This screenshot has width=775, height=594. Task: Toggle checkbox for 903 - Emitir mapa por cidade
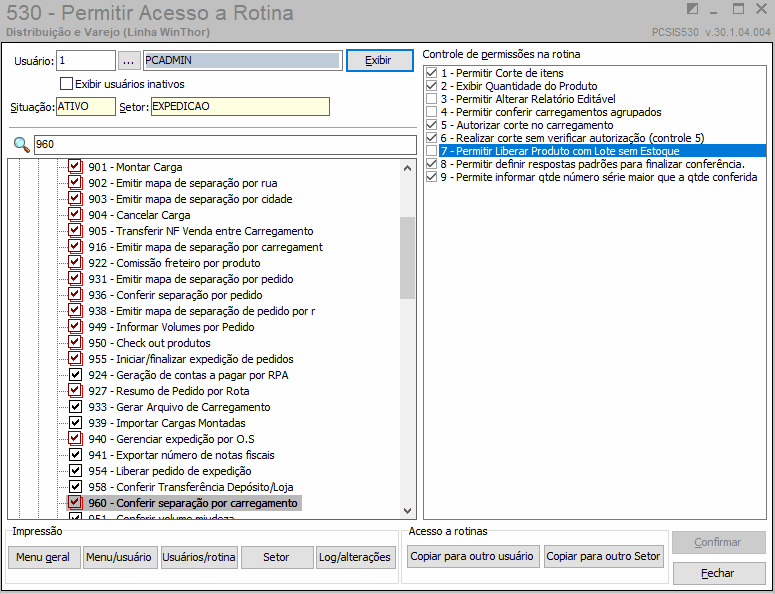tap(75, 199)
